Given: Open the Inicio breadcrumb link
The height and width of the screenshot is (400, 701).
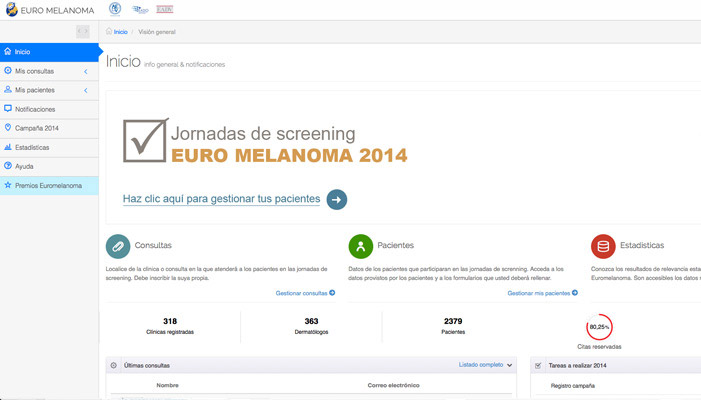Looking at the screenshot, I should (120, 32).
